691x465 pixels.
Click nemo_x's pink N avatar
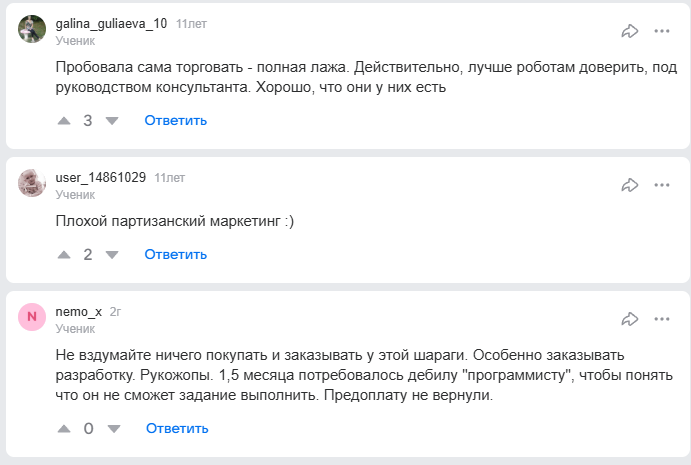(x=32, y=317)
